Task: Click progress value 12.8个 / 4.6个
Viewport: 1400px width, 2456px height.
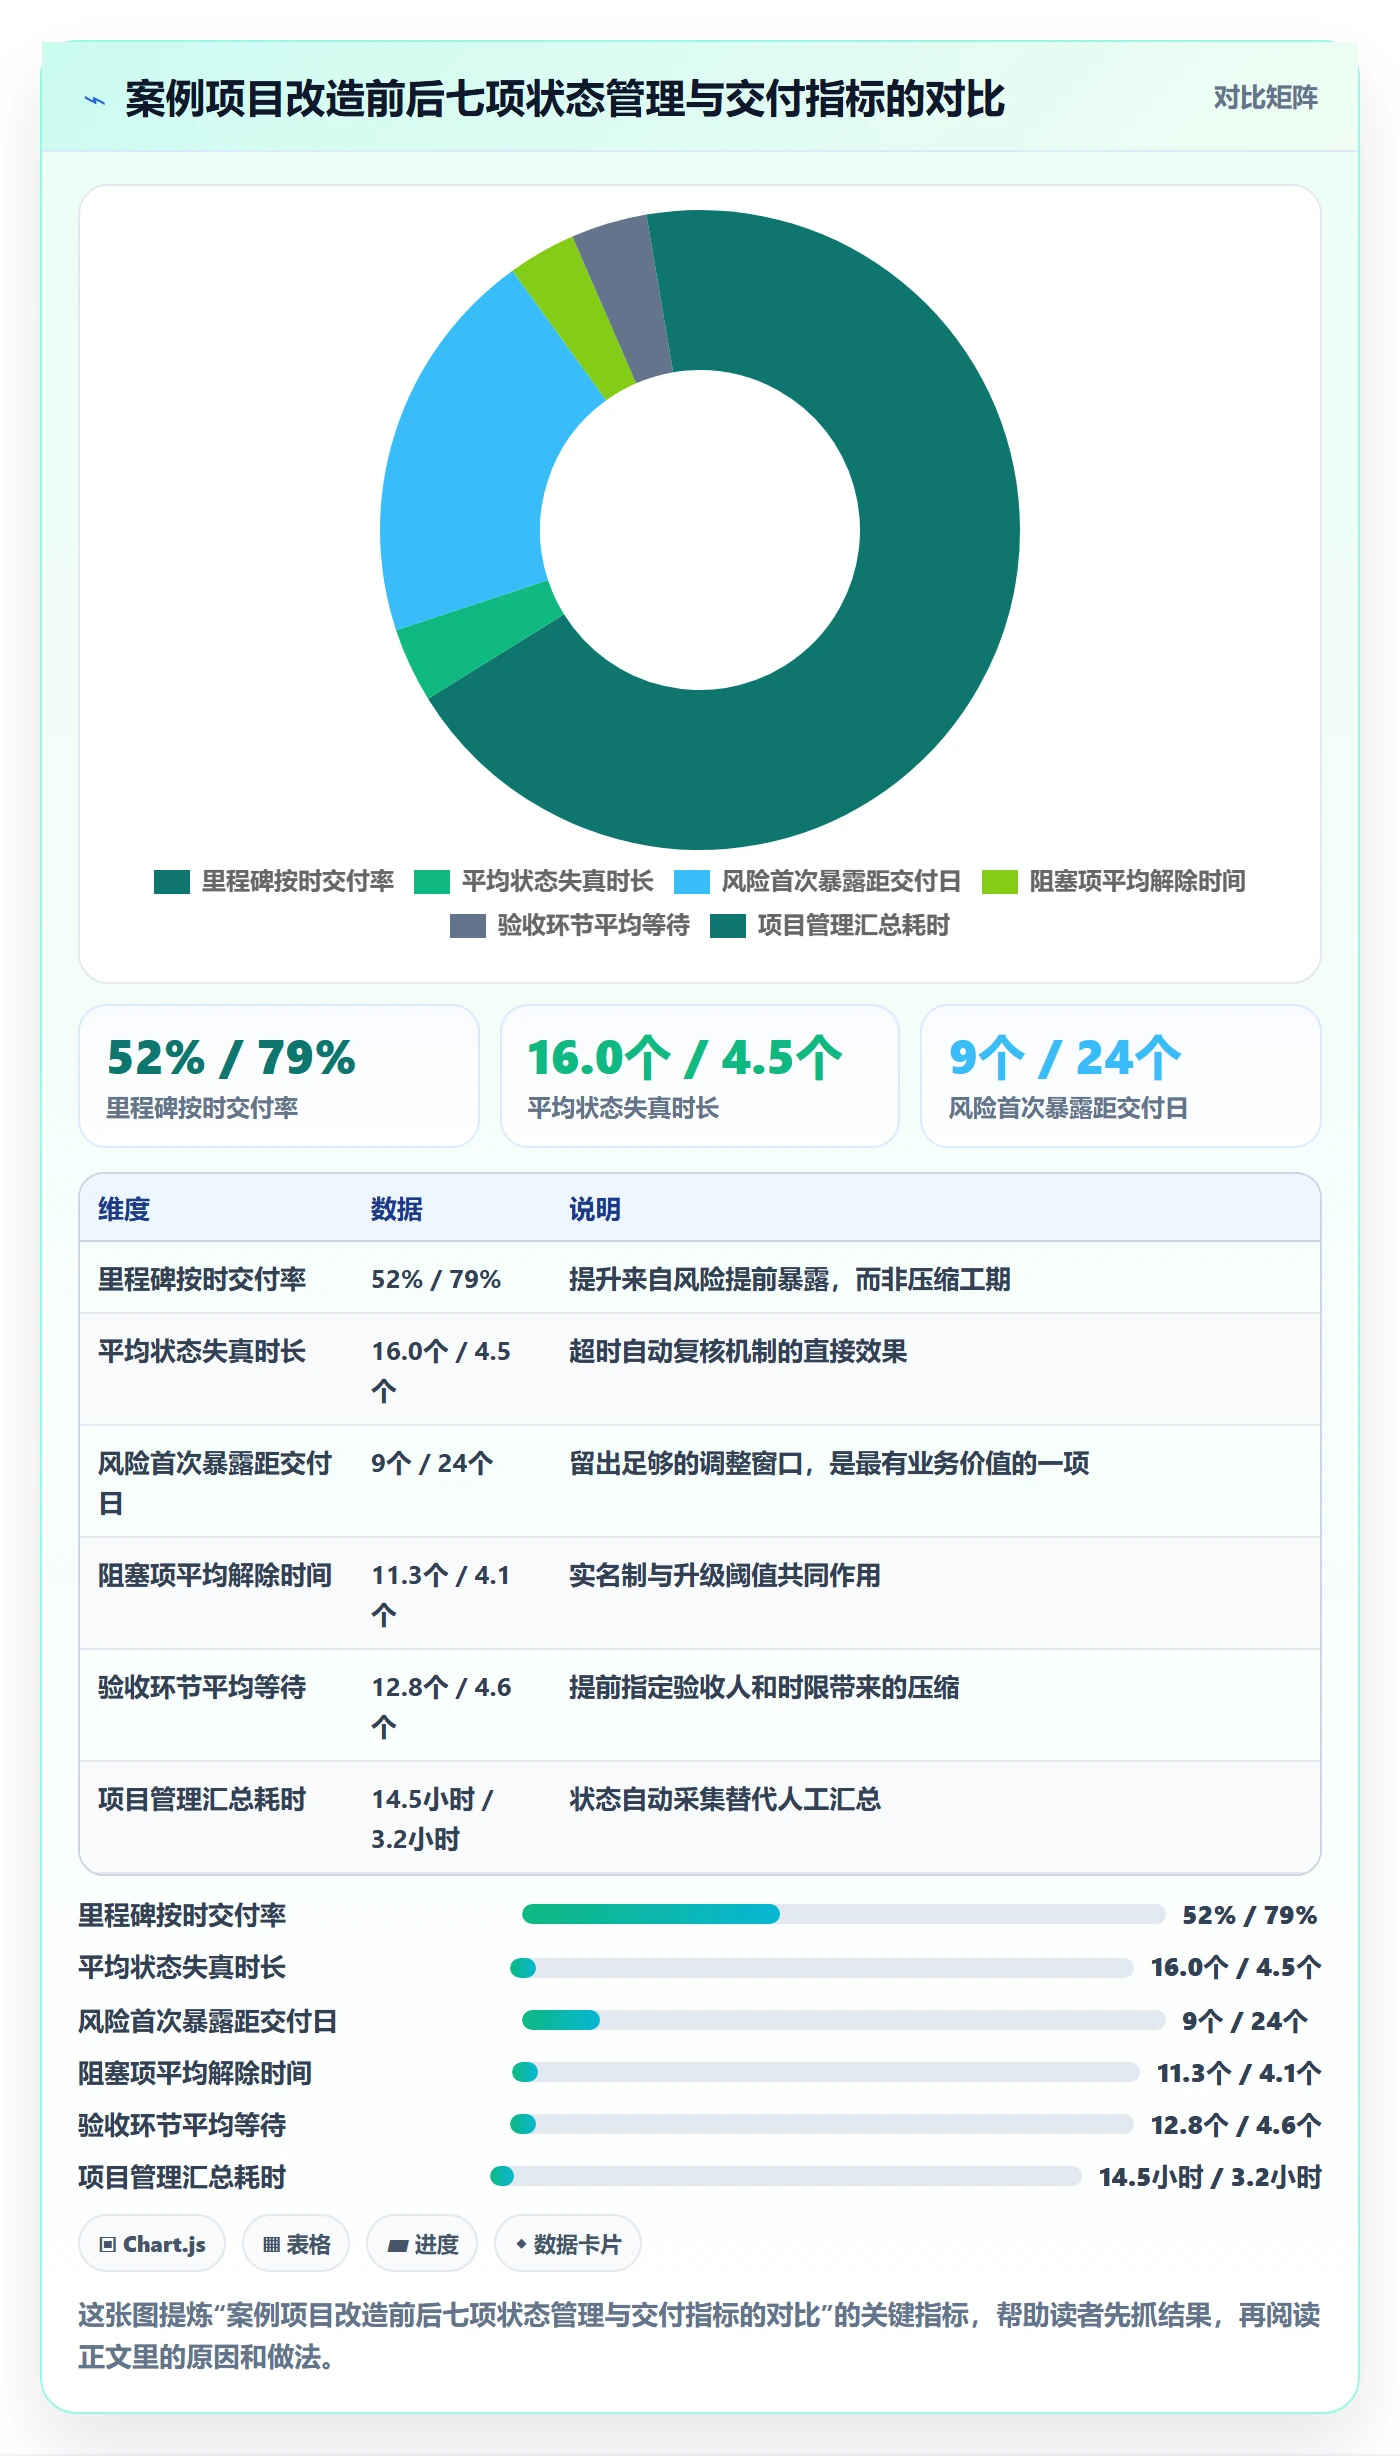Action: click(1236, 2125)
